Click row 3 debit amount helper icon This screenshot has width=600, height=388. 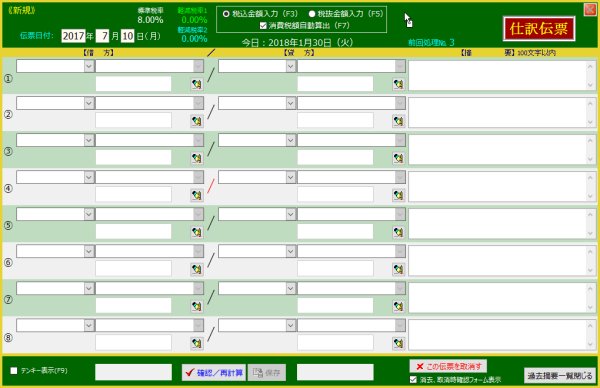click(x=197, y=158)
